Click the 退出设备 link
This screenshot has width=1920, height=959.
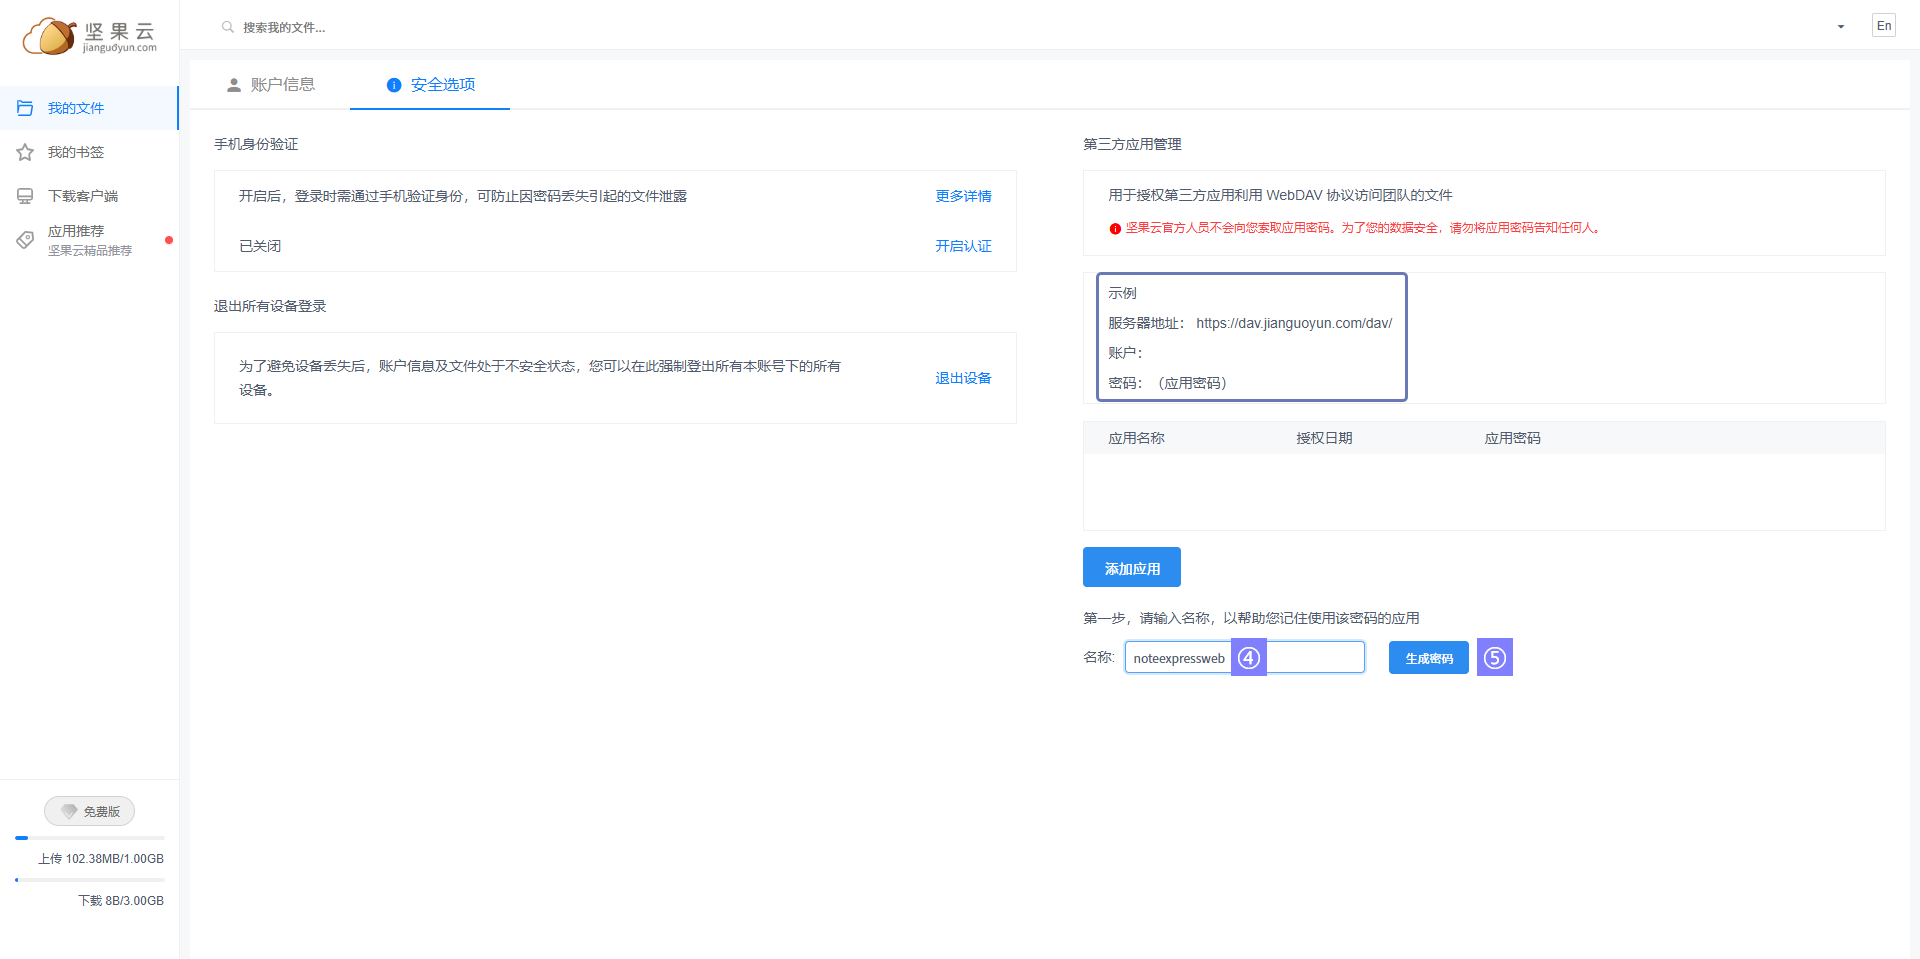[x=963, y=378]
